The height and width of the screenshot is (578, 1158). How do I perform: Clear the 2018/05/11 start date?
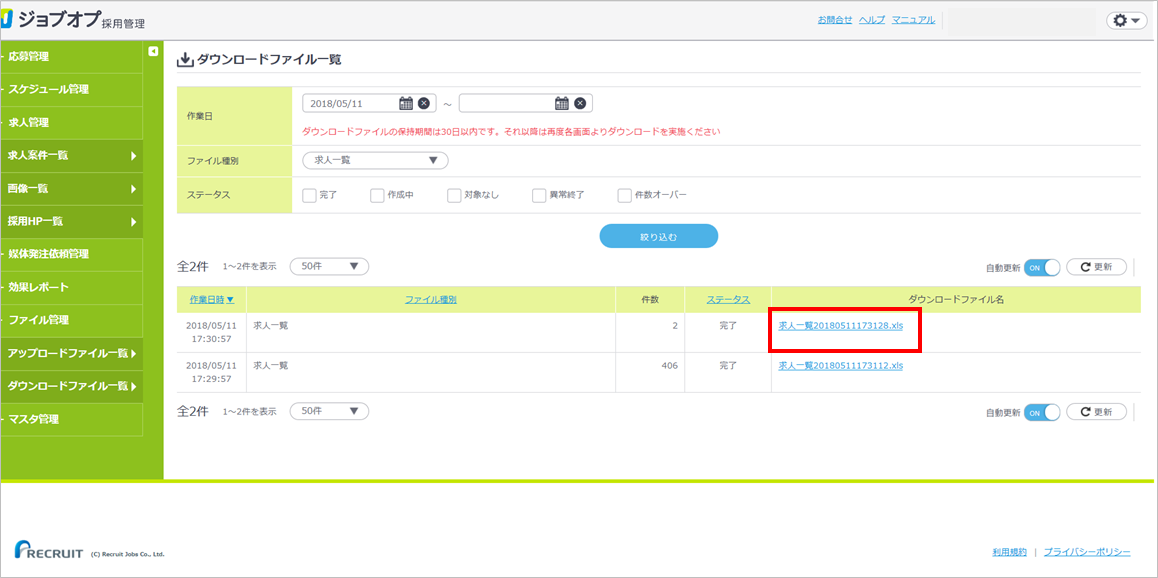coord(424,103)
